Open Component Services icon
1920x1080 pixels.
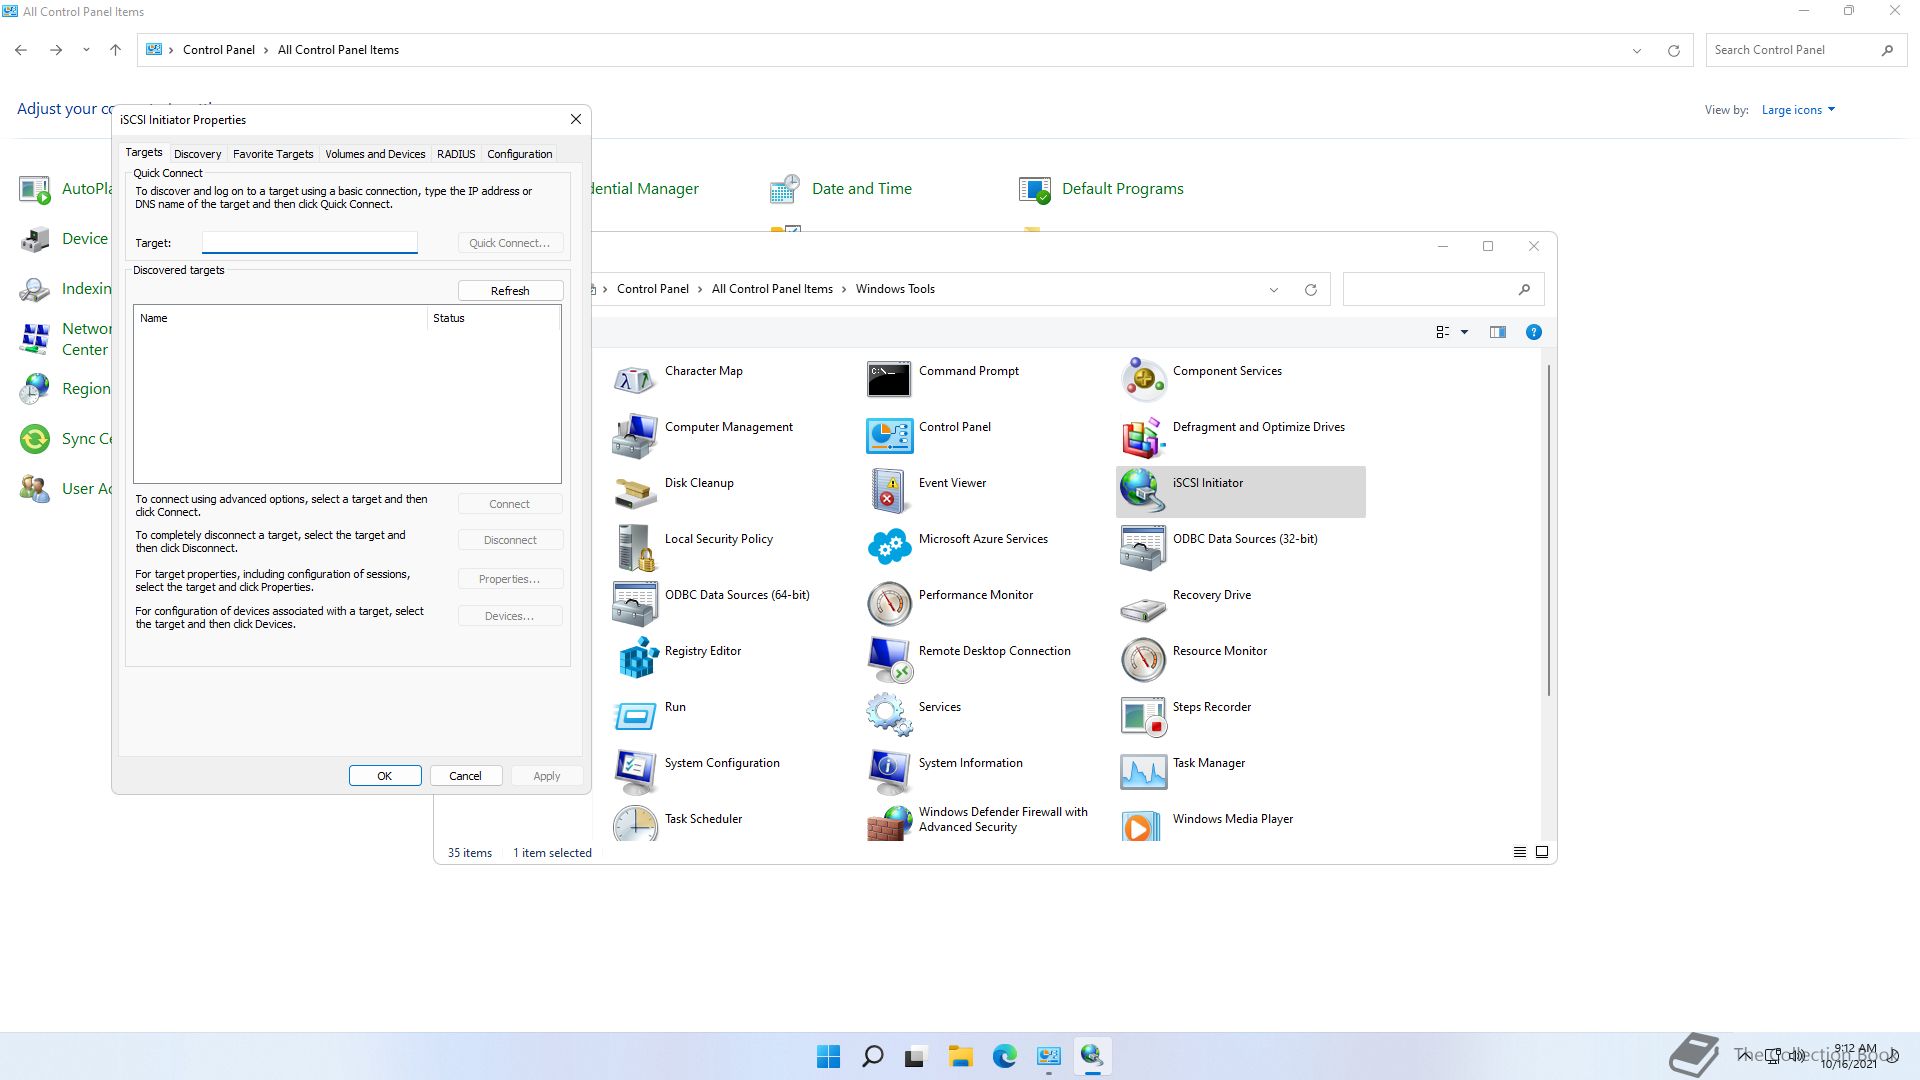tap(1143, 380)
